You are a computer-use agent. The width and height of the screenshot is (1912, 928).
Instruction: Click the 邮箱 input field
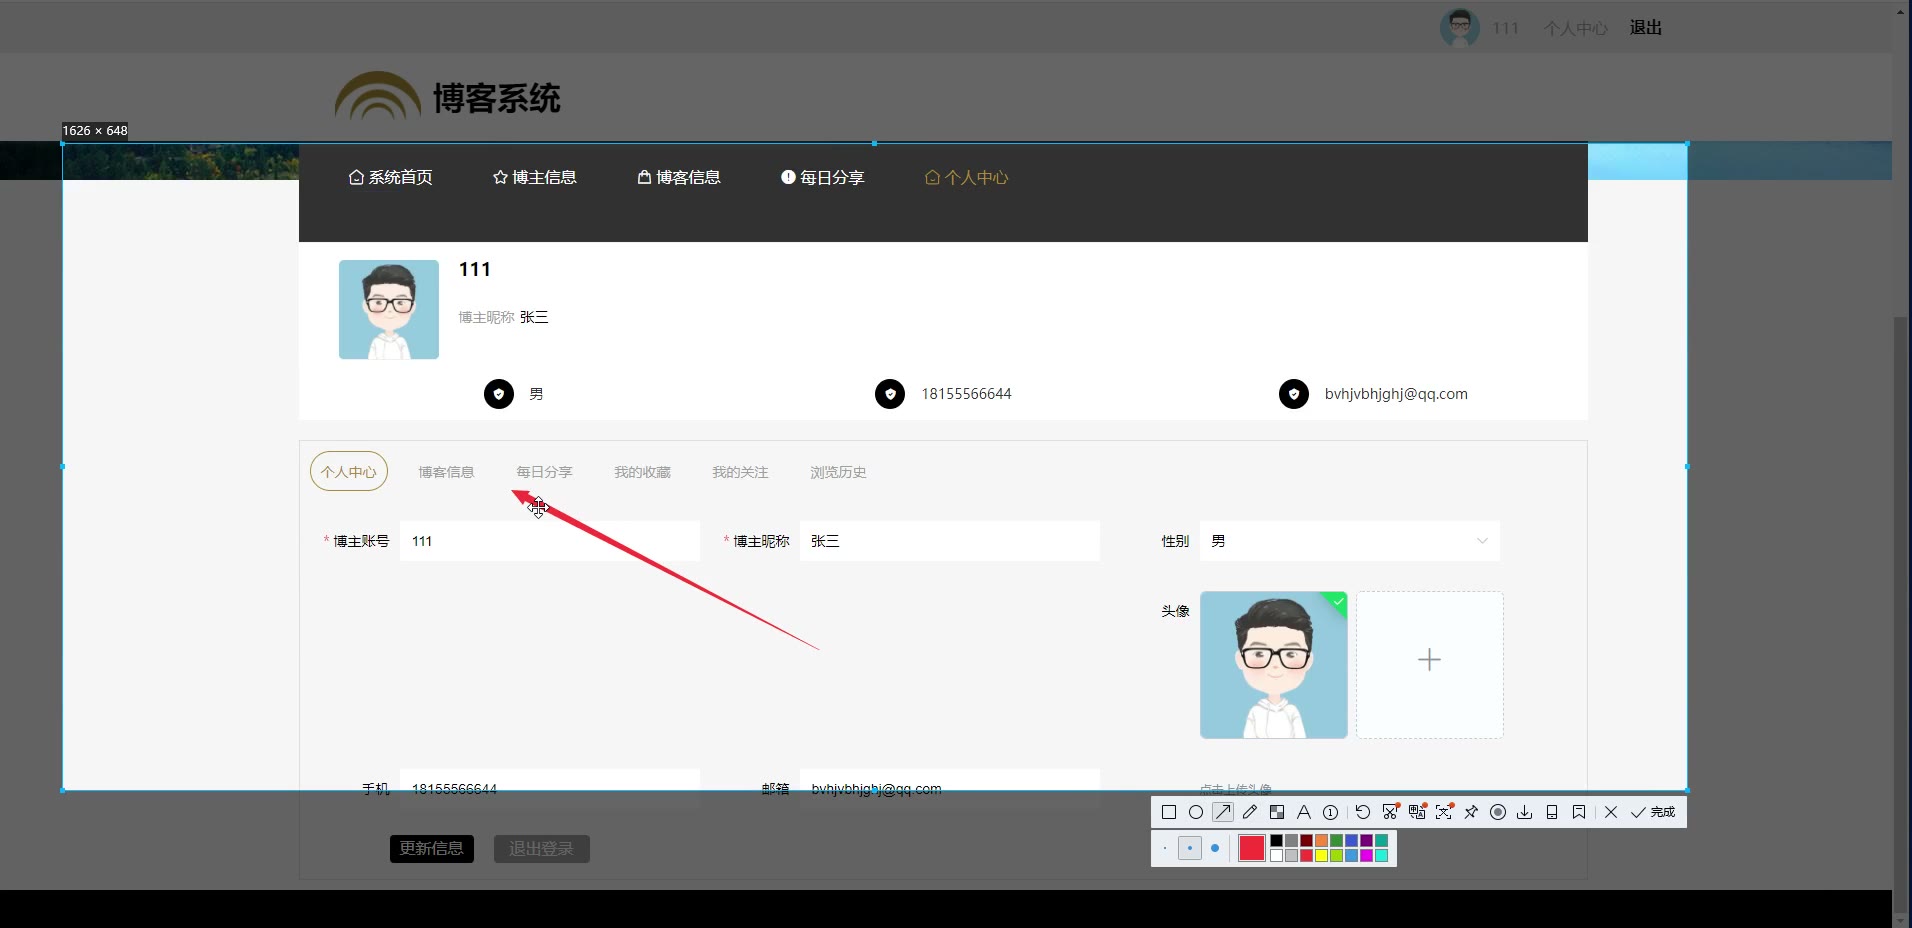(950, 789)
